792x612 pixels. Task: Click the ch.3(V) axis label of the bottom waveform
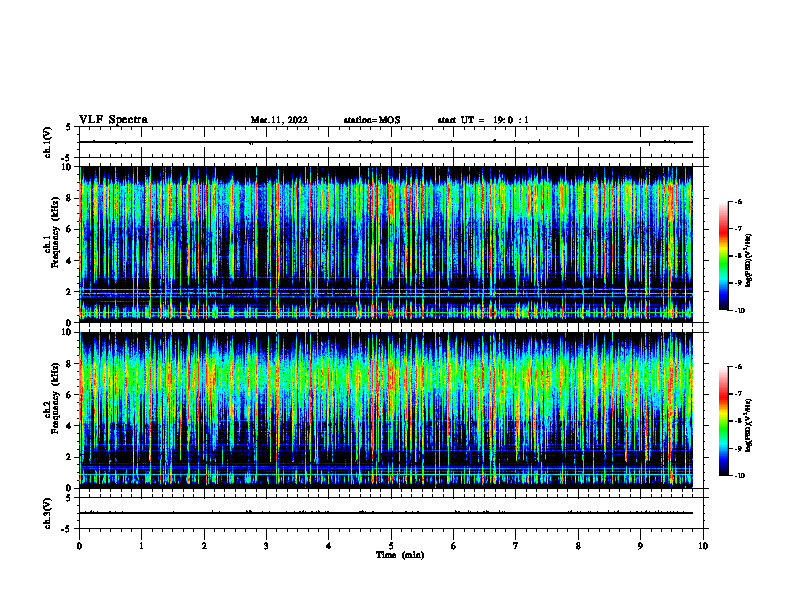(x=48, y=513)
